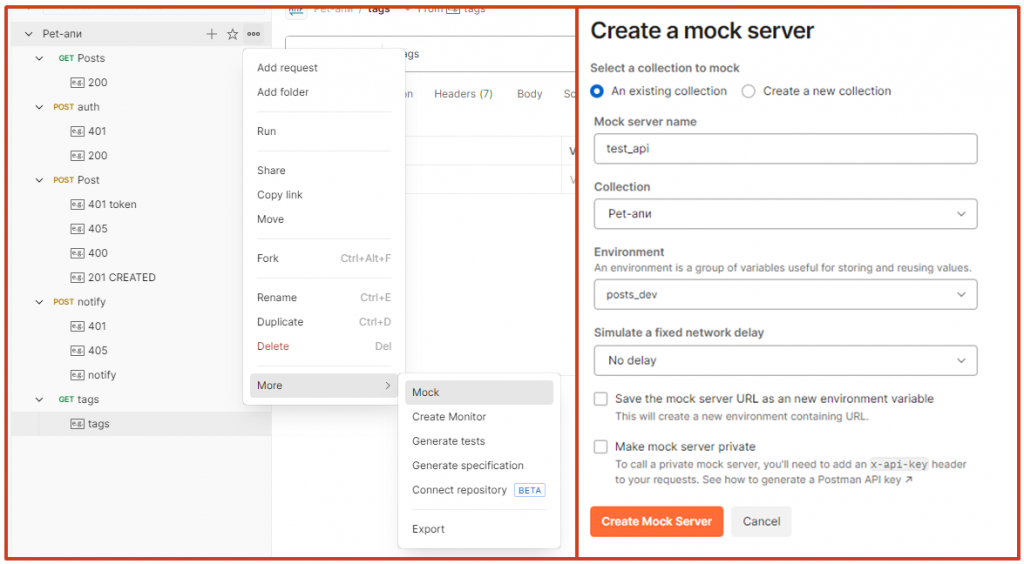
Task: Click the plus icon beside Pet-апи collection
Action: coord(211,34)
